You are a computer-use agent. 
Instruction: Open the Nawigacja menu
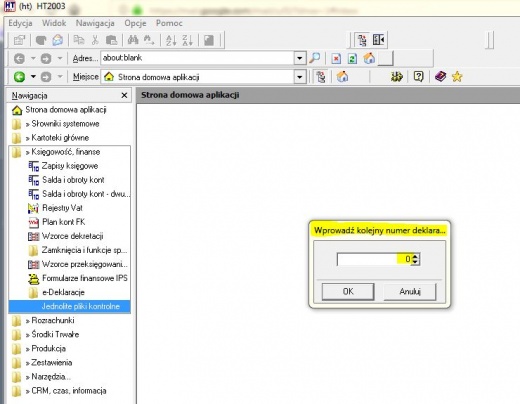tap(95, 23)
